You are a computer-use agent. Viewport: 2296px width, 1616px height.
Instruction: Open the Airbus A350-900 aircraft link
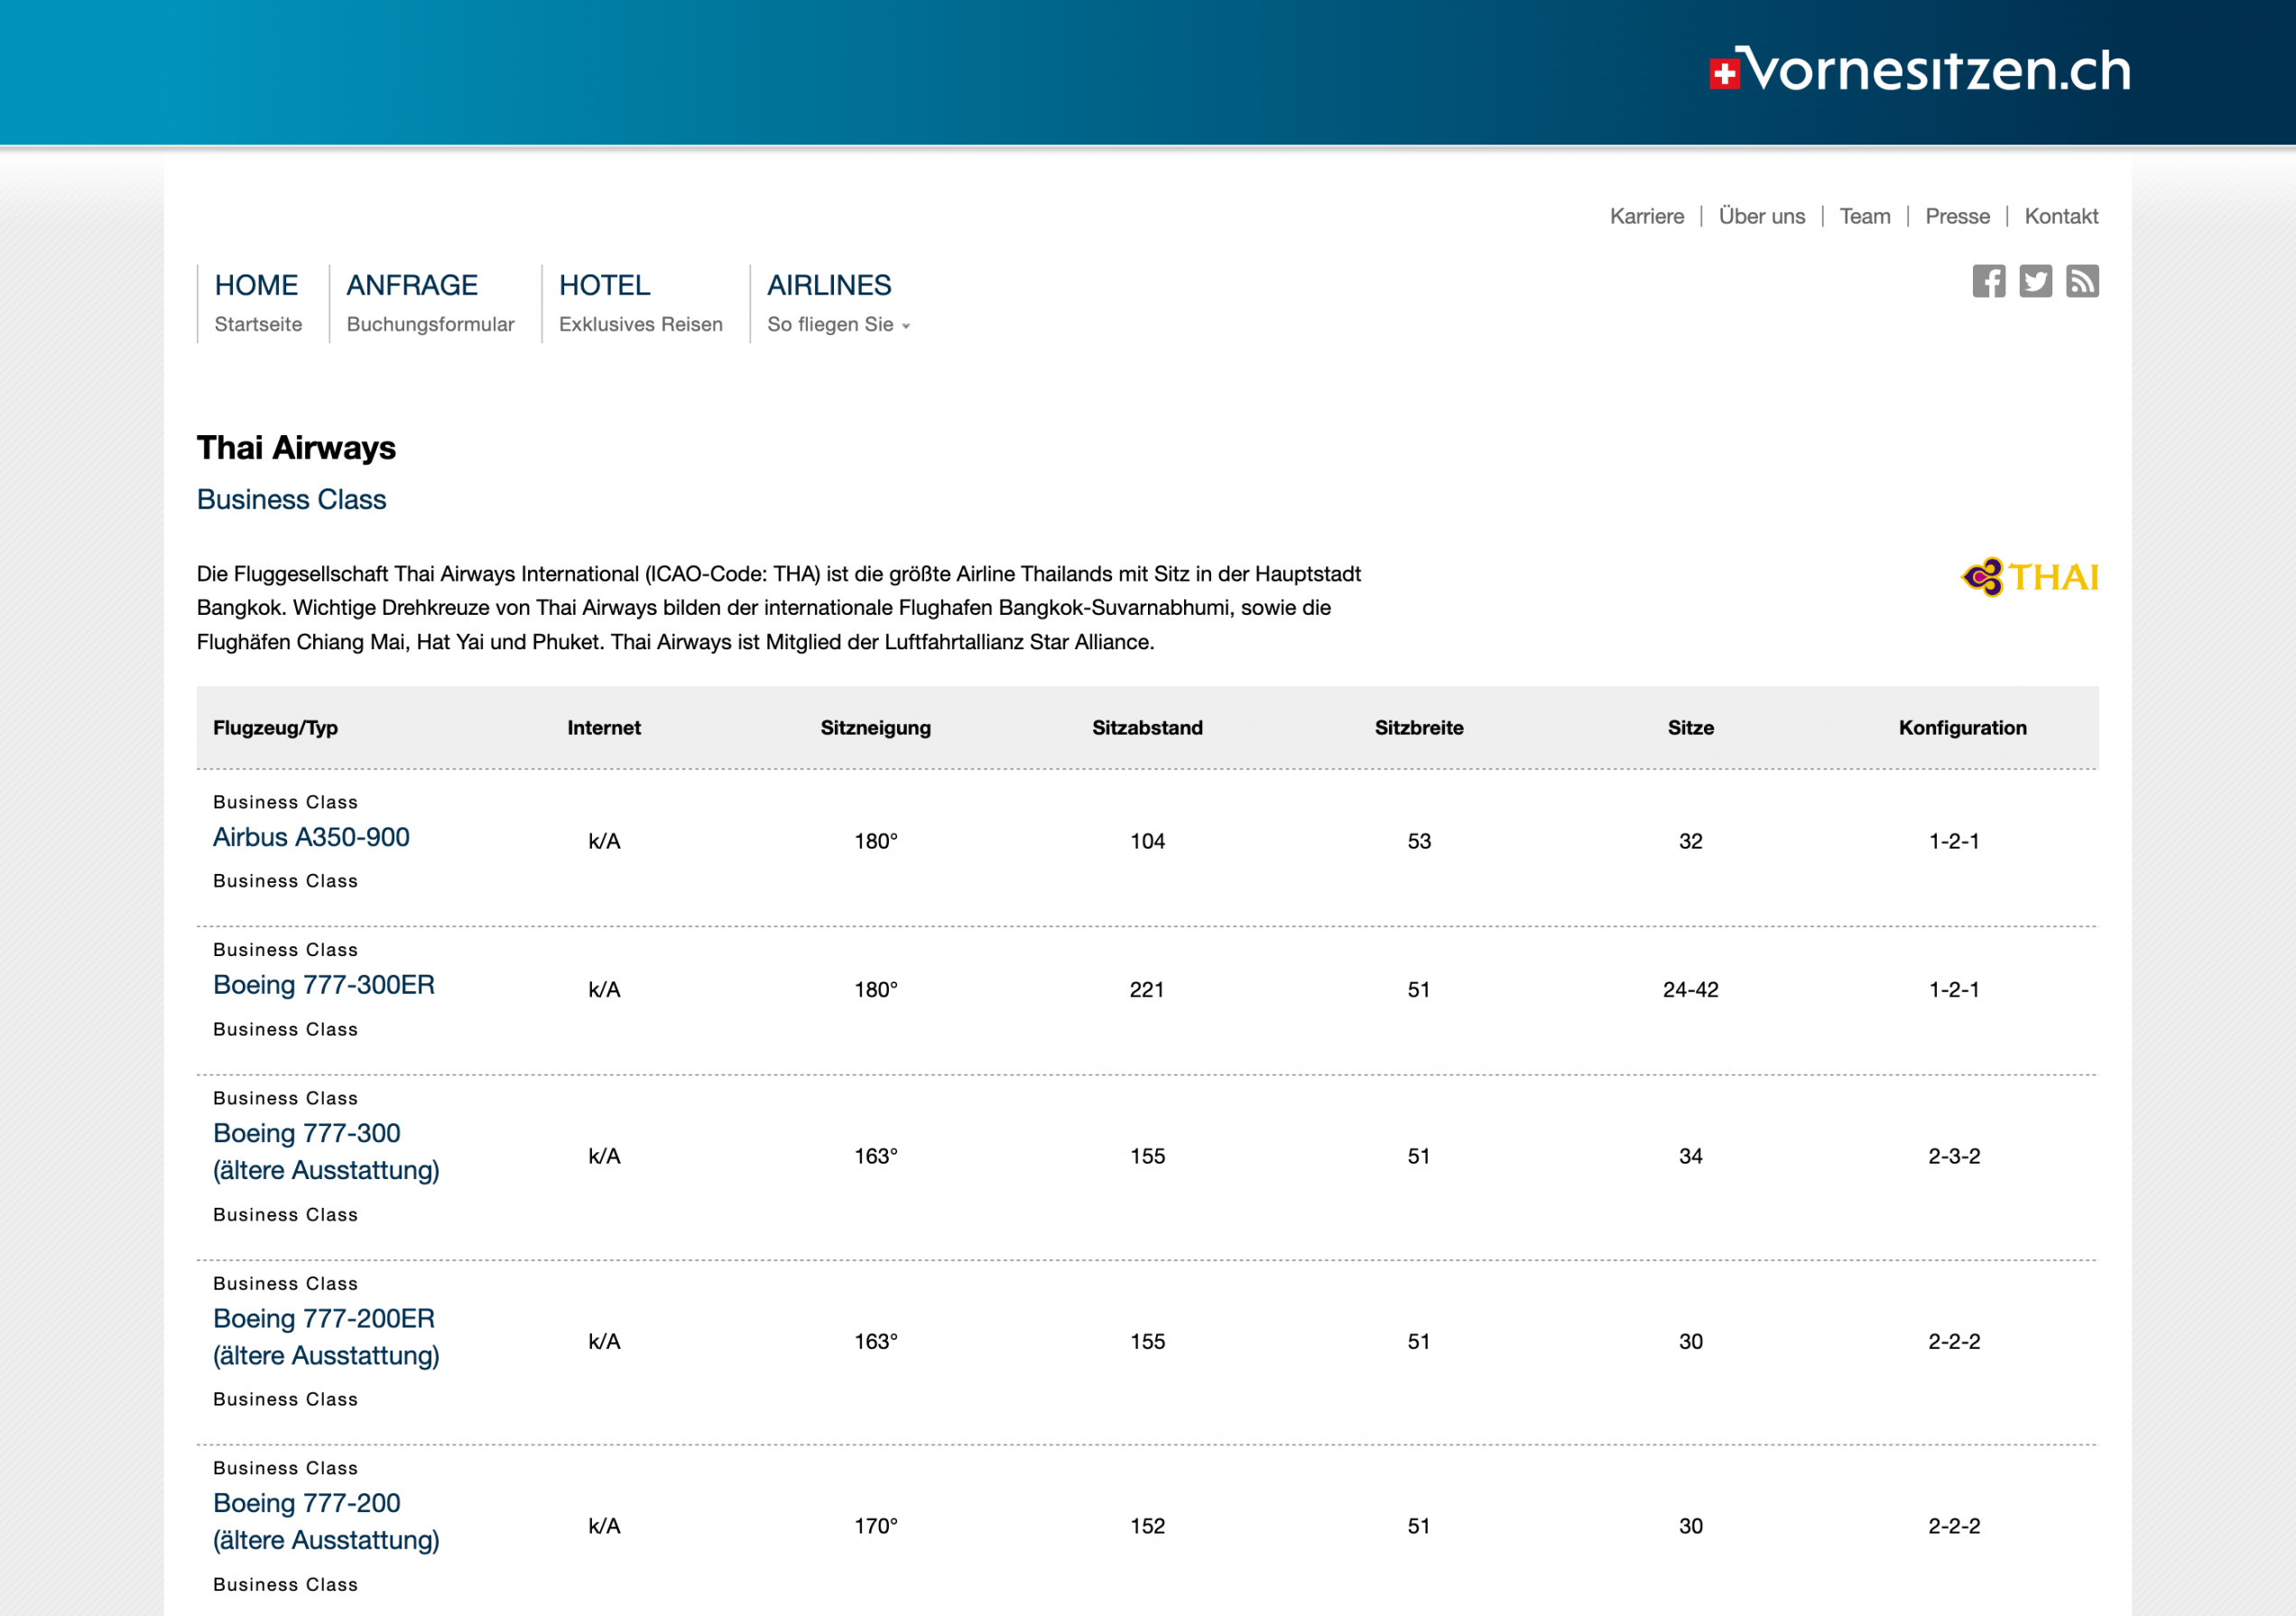pyautogui.click(x=311, y=837)
